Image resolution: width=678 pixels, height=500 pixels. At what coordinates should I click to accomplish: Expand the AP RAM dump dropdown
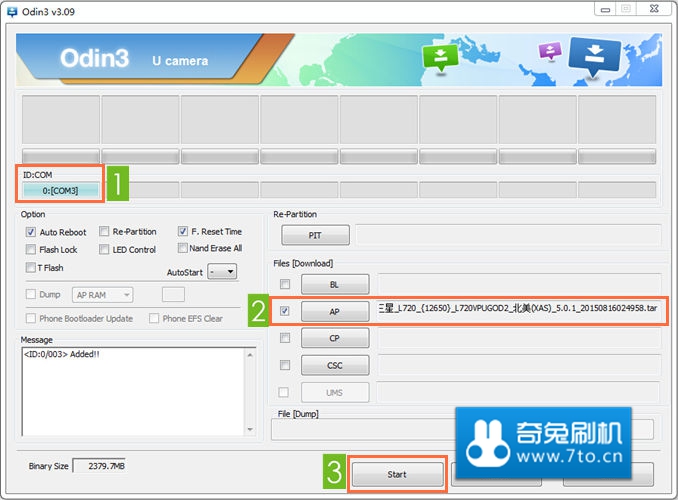[x=102, y=295]
